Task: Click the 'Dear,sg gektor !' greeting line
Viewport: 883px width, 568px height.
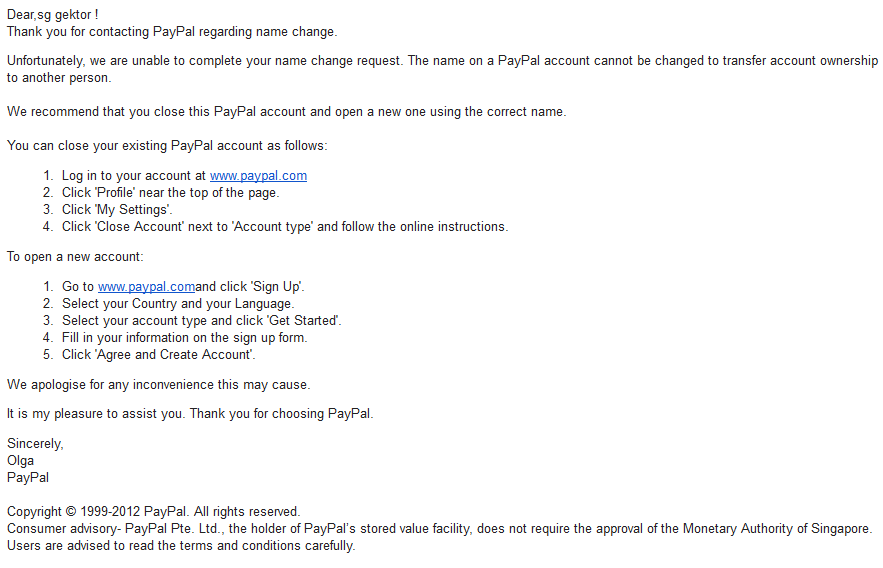Action: point(52,15)
